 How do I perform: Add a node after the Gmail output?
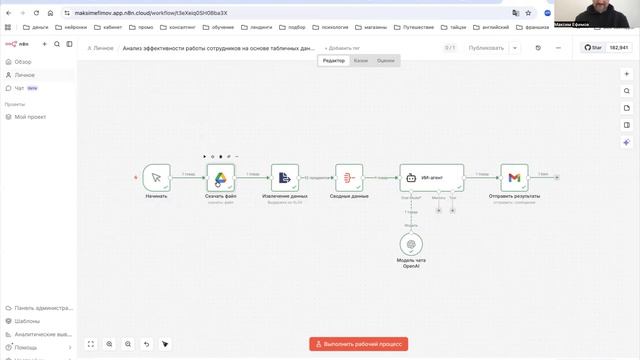coord(557,177)
